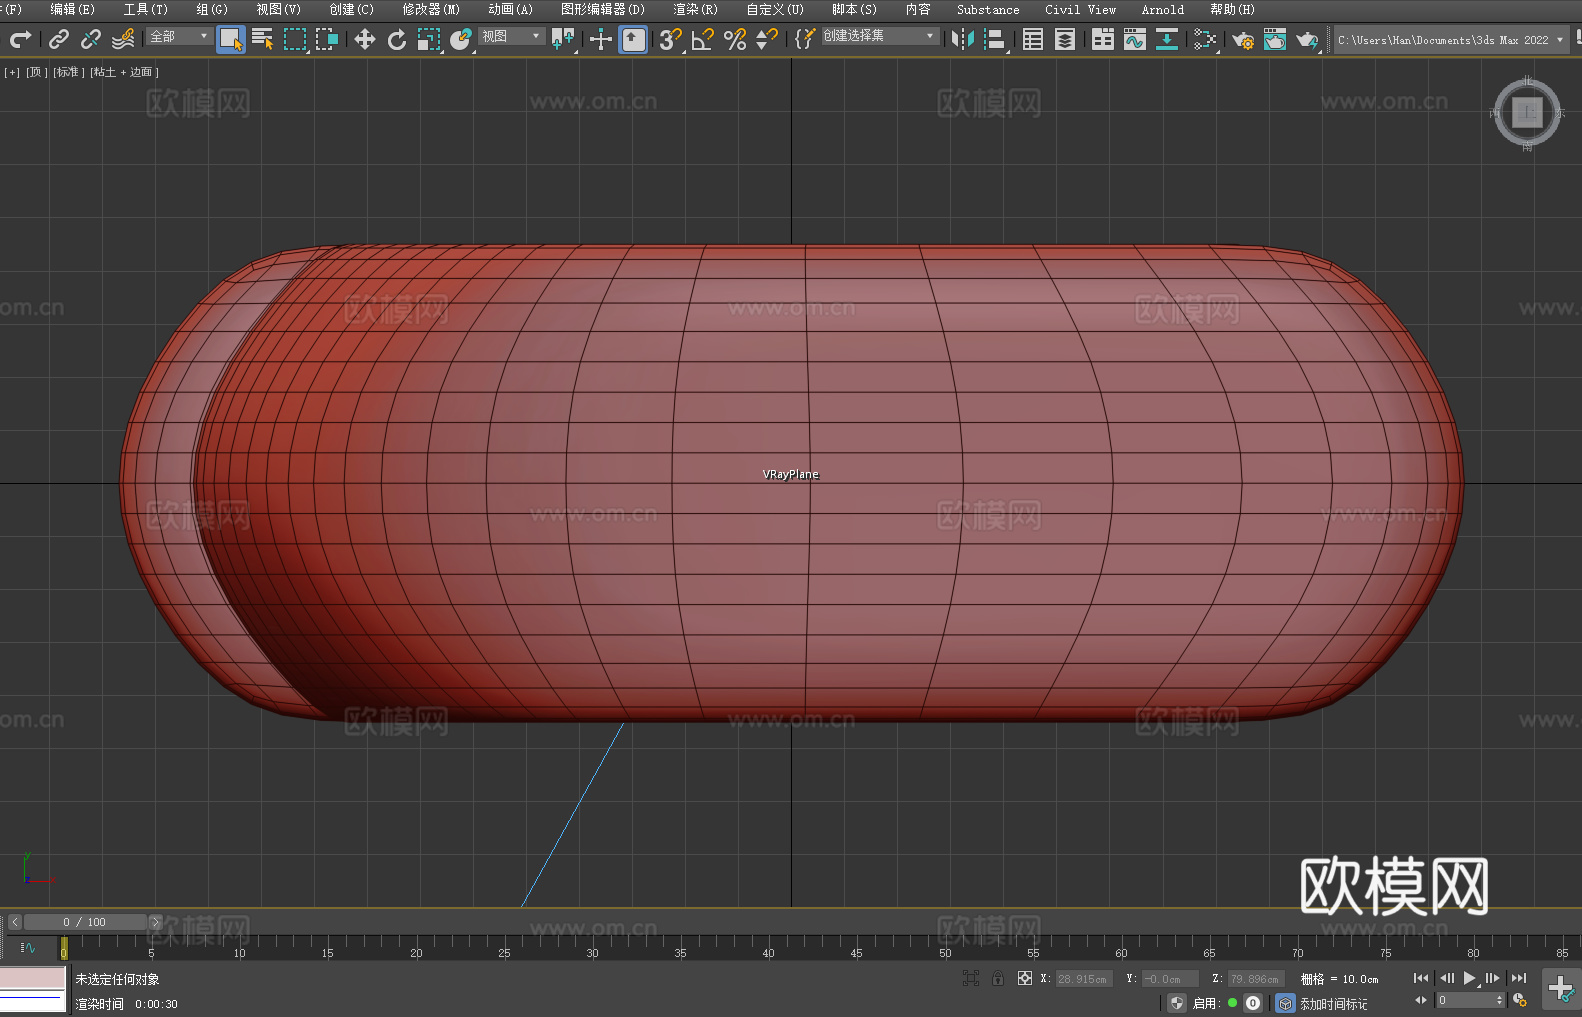Open the 全部 selection filter dropdown
1582x1017 pixels.
pos(179,36)
